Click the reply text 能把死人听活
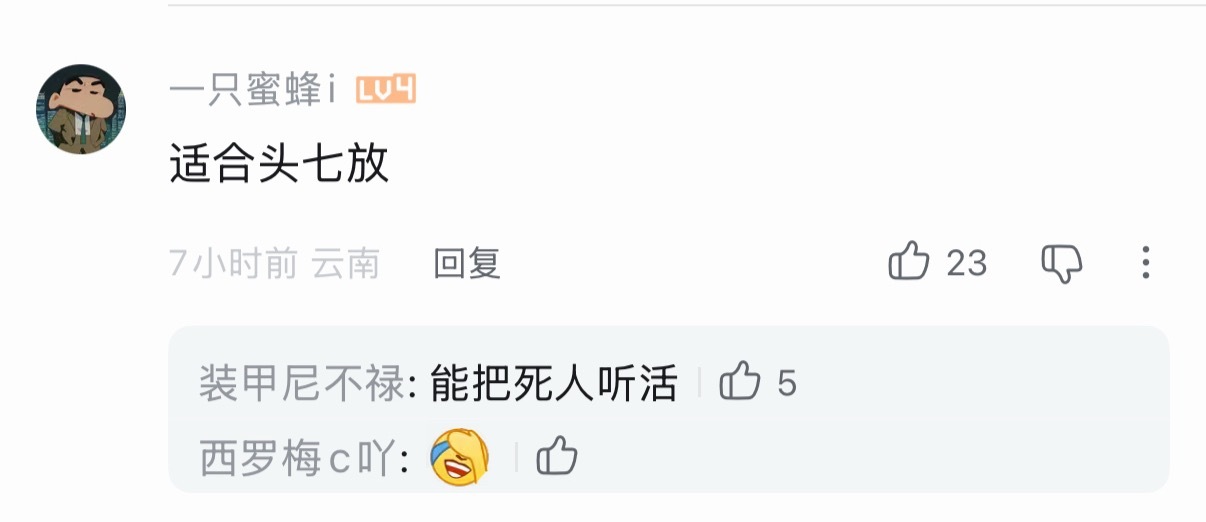This screenshot has height=522, width=1206. (x=554, y=384)
